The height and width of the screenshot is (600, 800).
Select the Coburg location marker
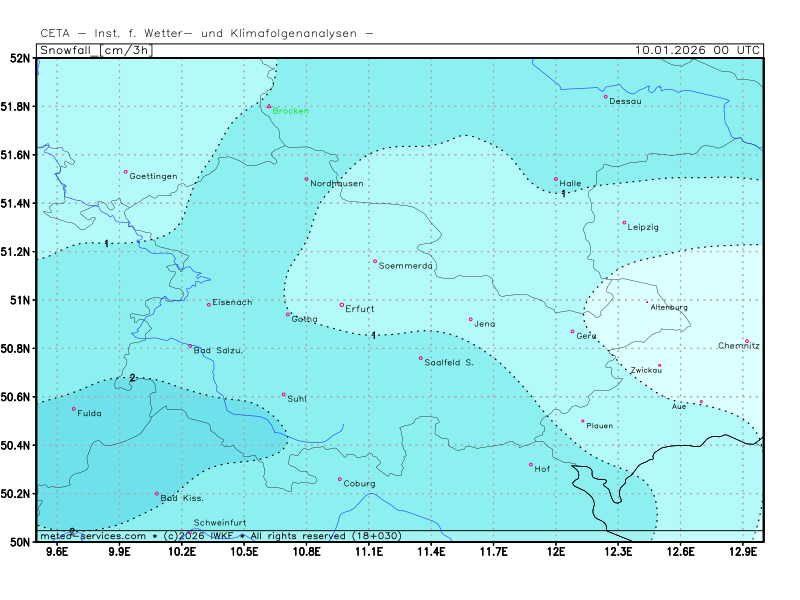[x=339, y=479]
